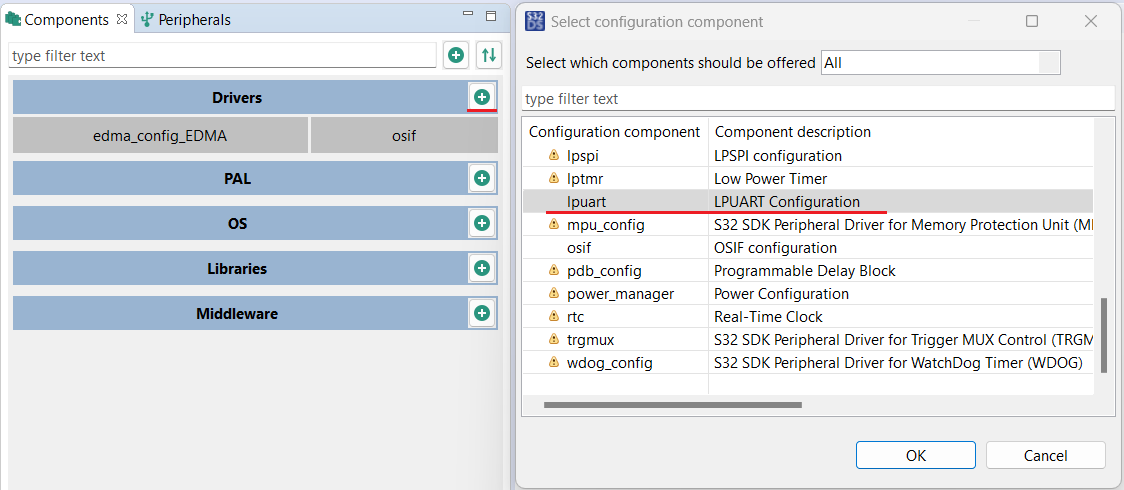Select the pdb_config component row
The image size is (1124, 490).
point(808,271)
